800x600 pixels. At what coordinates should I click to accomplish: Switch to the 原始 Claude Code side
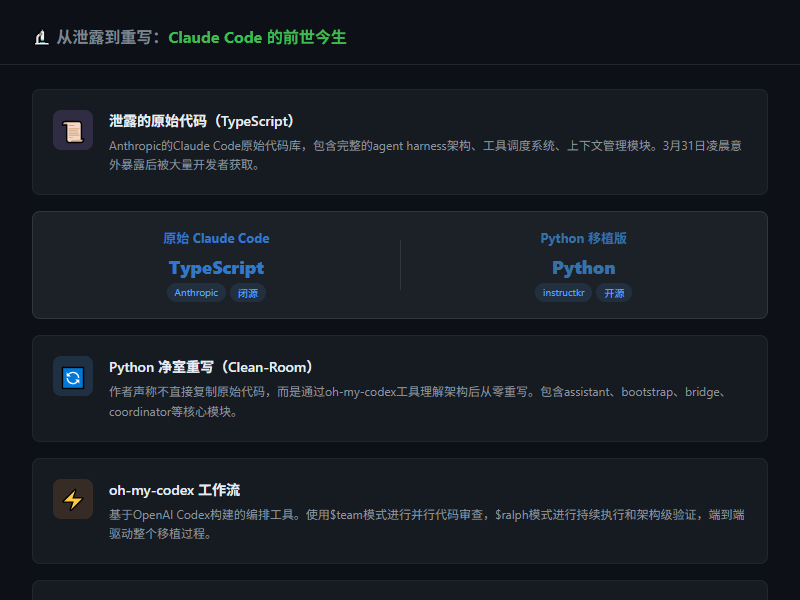[216, 238]
